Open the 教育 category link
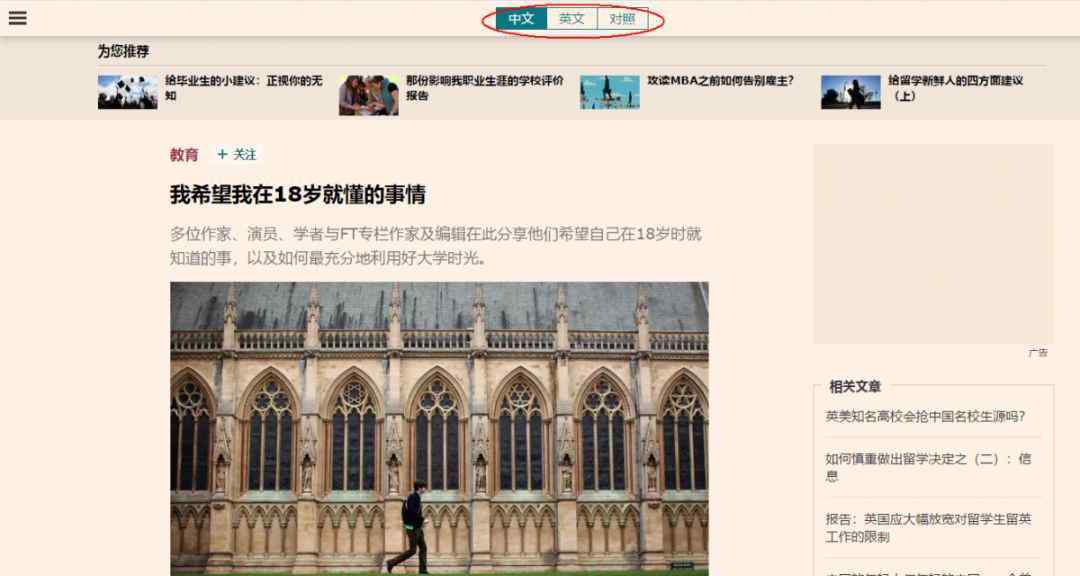 pyautogui.click(x=184, y=155)
